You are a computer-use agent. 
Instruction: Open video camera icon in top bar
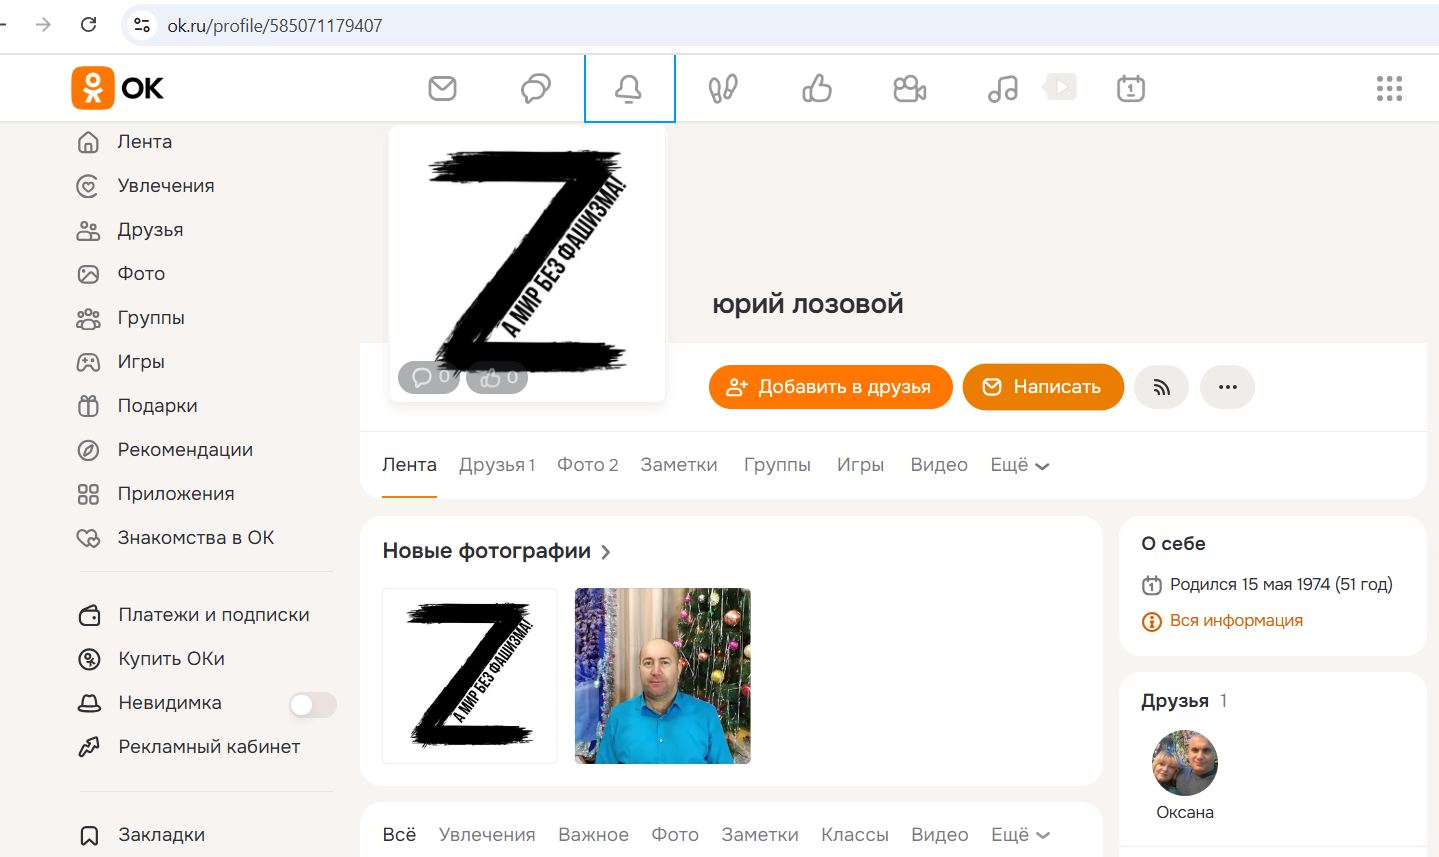coord(909,89)
